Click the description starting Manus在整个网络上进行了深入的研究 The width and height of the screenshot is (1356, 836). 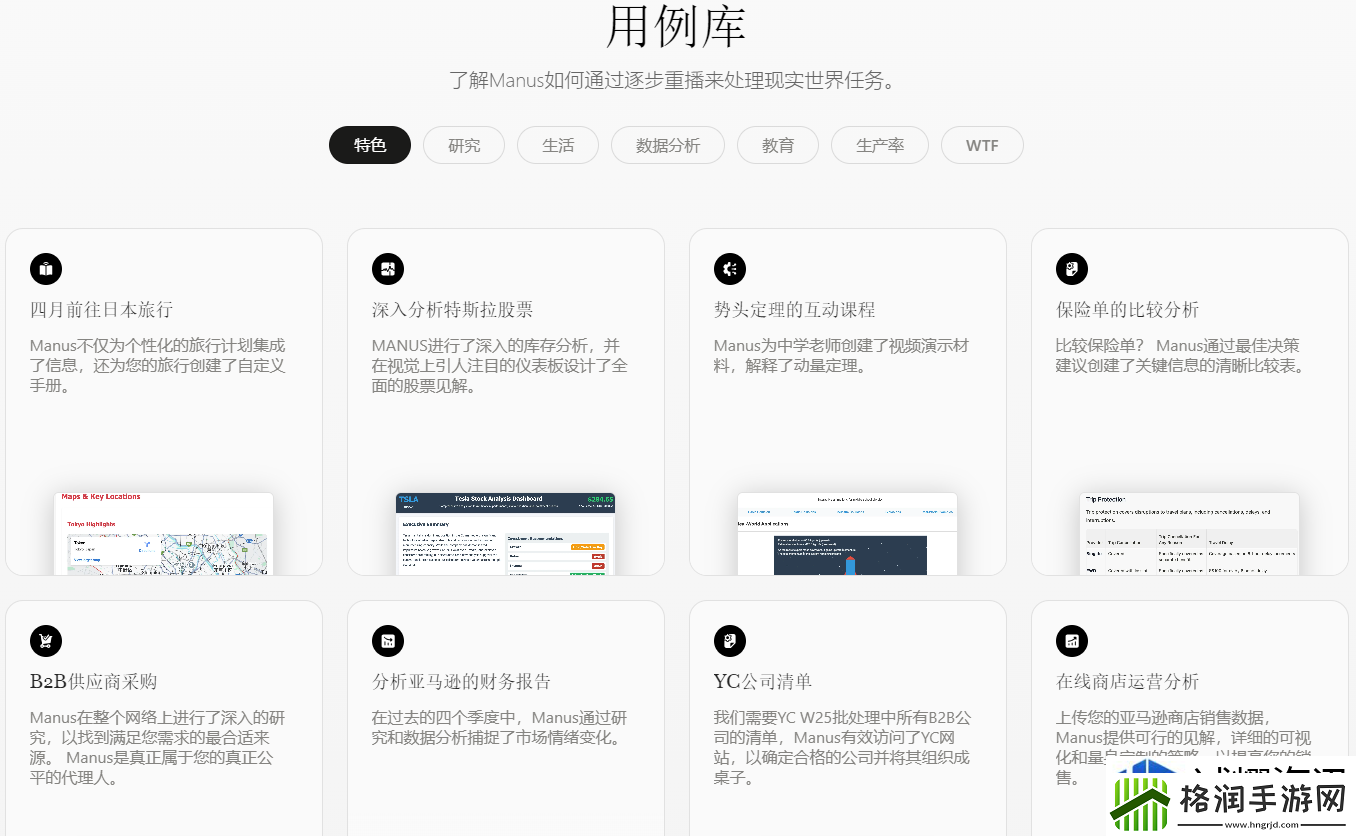pyautogui.click(x=157, y=748)
